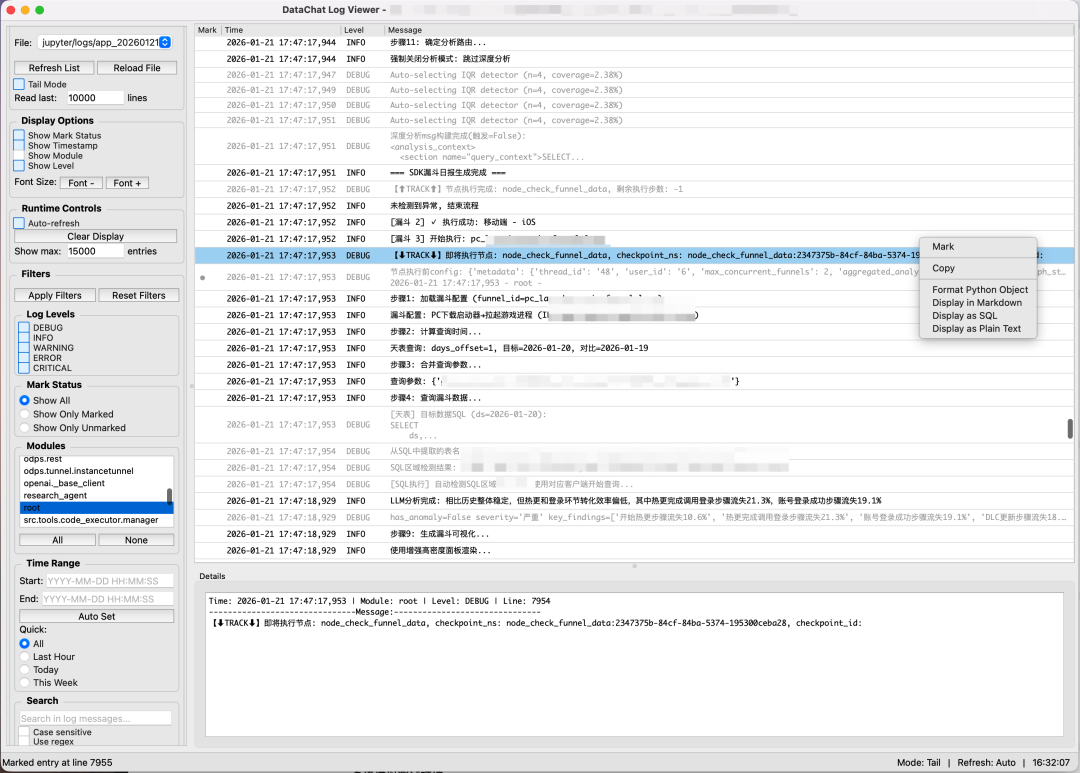Click the mark dot beside the 17:47:17,953 DEBUG row
Screen dimensions: 1080x773
click(x=202, y=278)
